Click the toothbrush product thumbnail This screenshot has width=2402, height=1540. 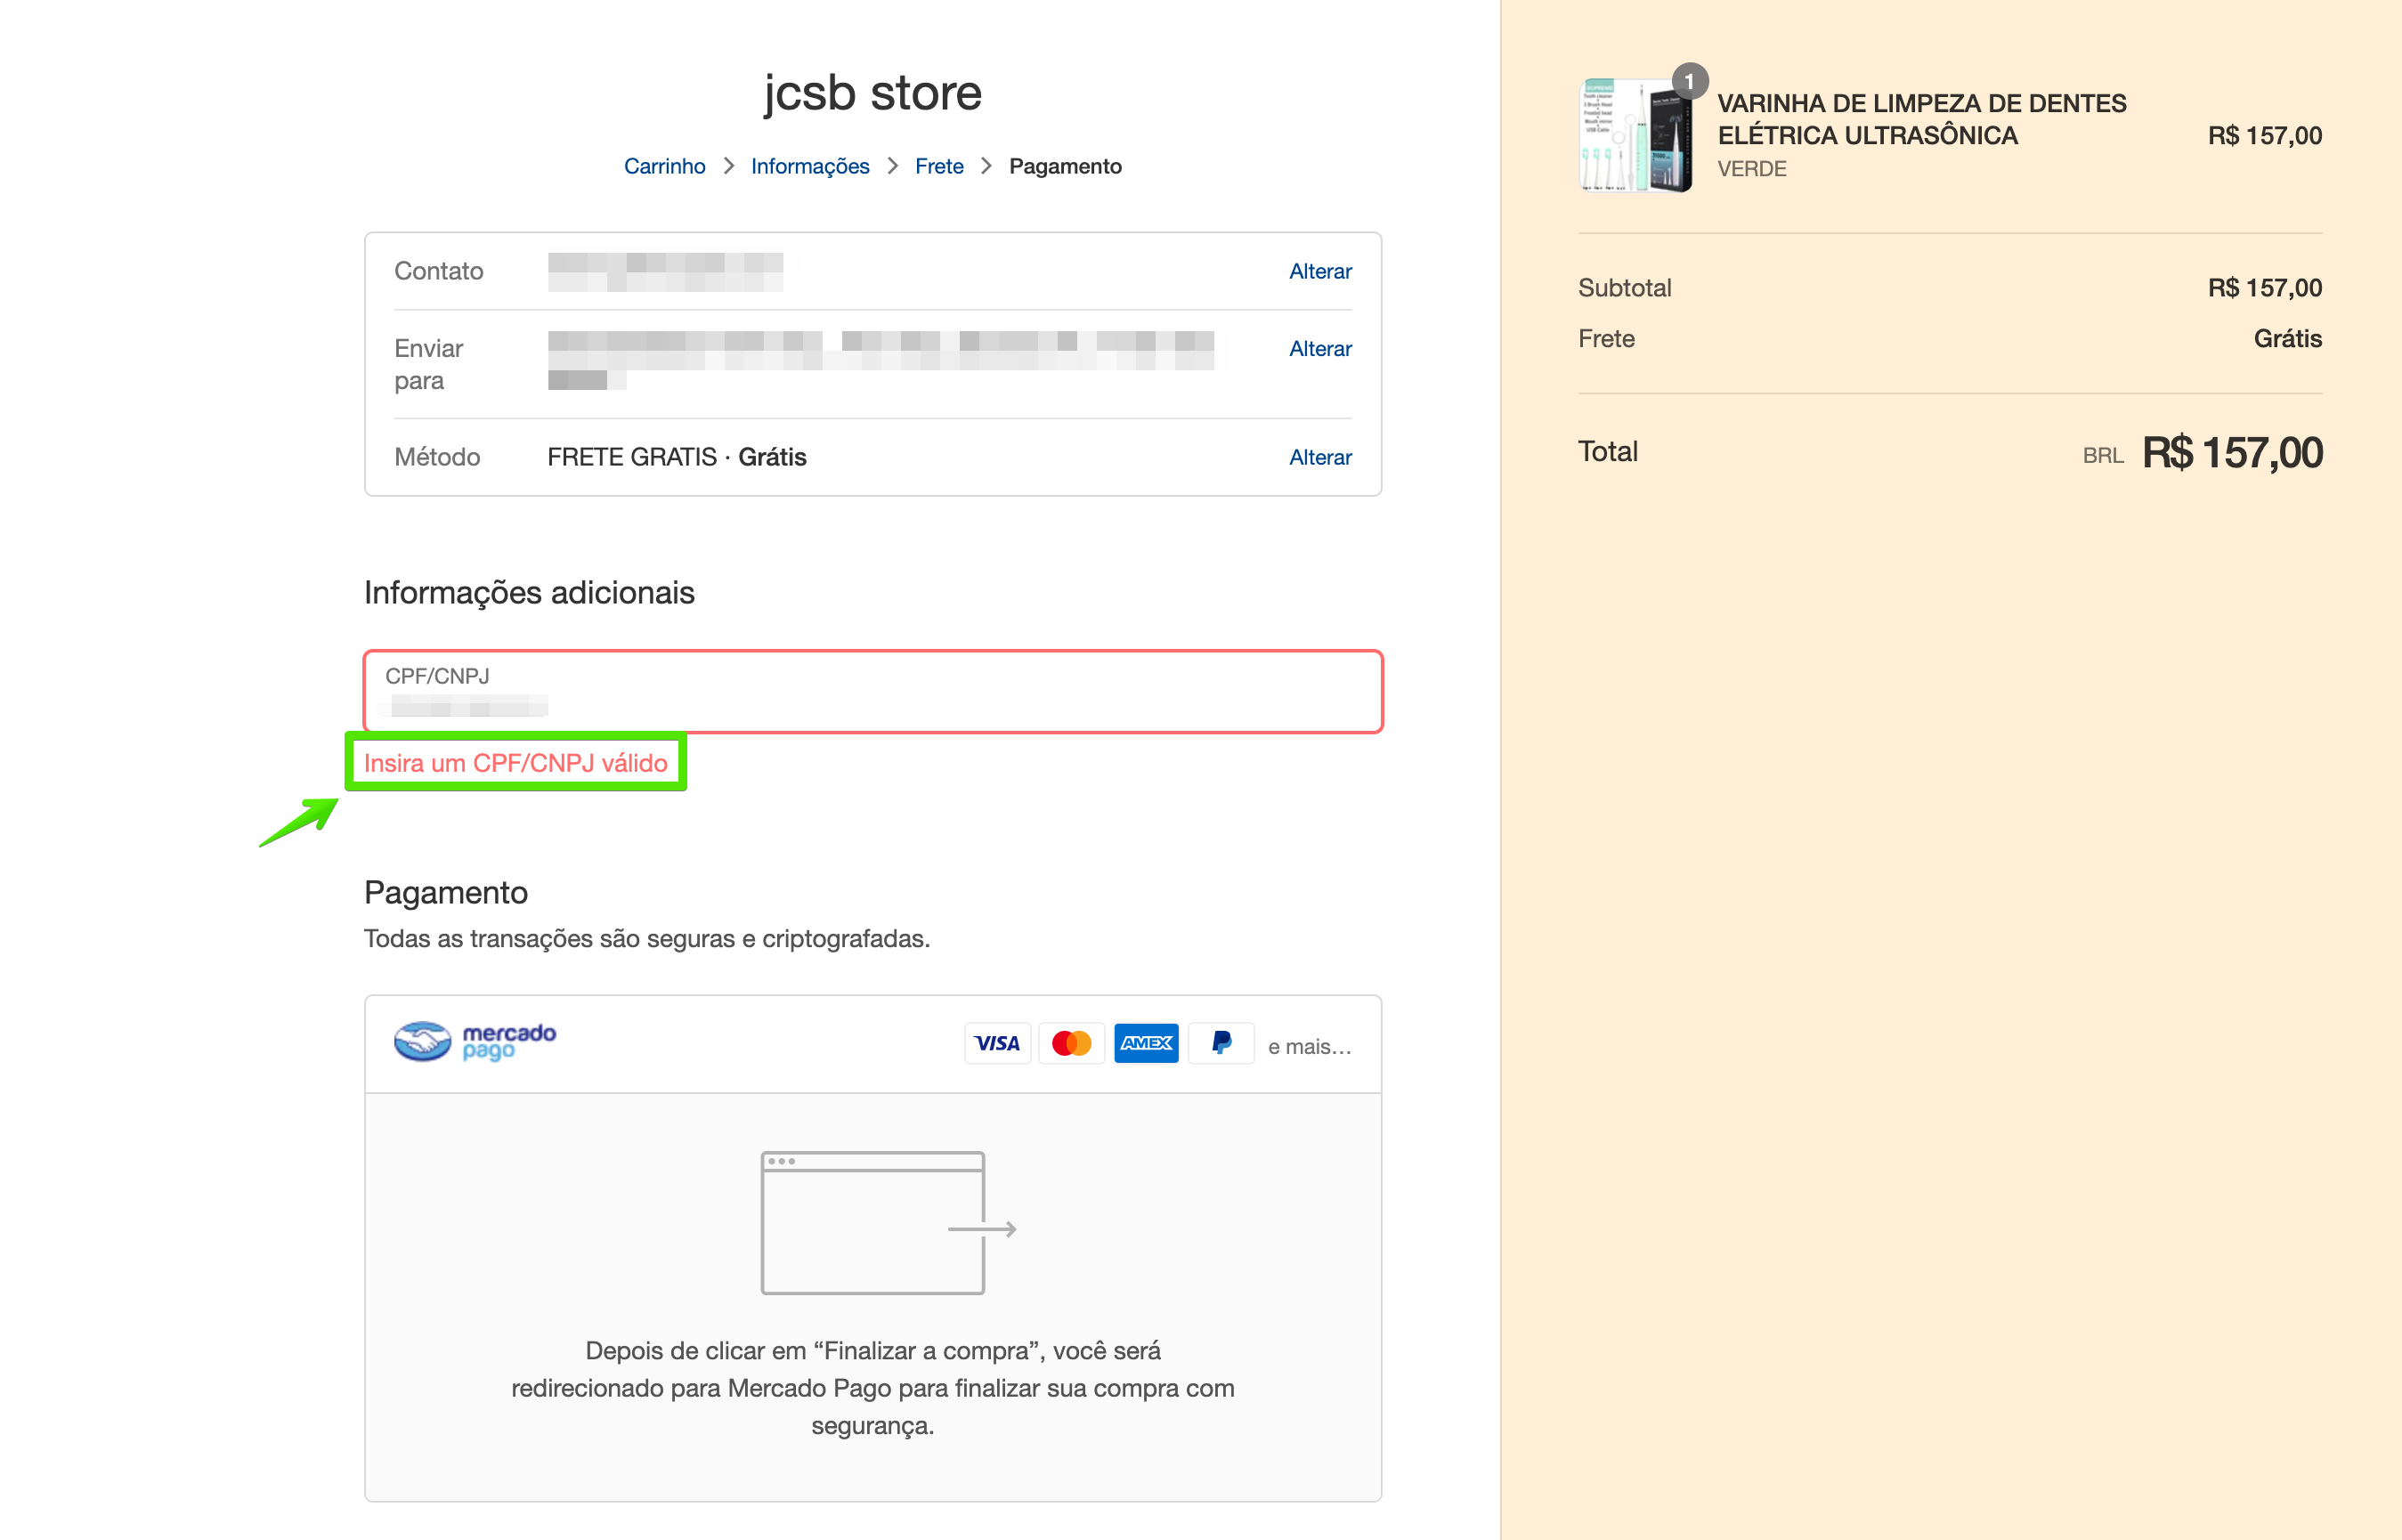point(1635,136)
